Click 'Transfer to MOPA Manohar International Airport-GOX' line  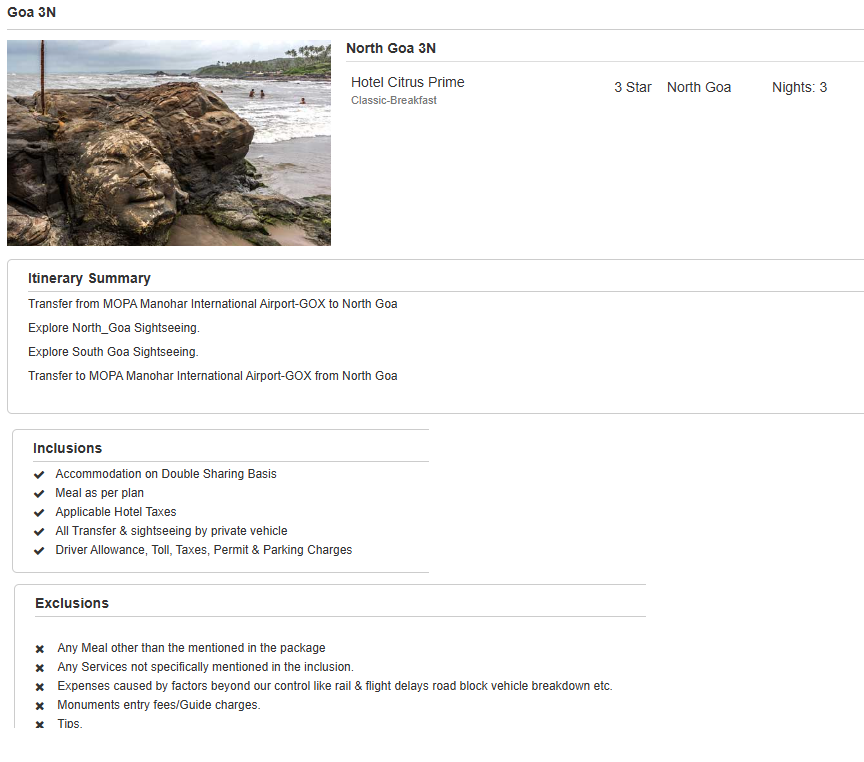(x=213, y=376)
